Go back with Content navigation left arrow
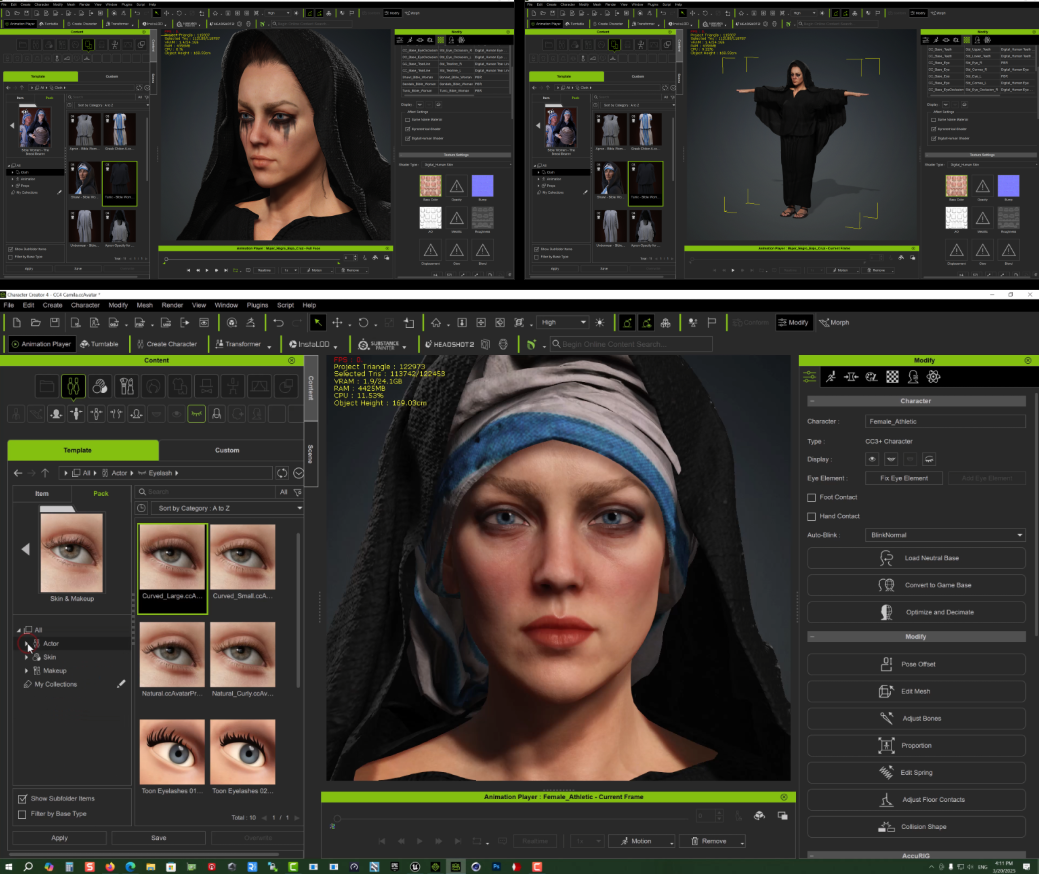The height and width of the screenshot is (874, 1039). pos(18,472)
